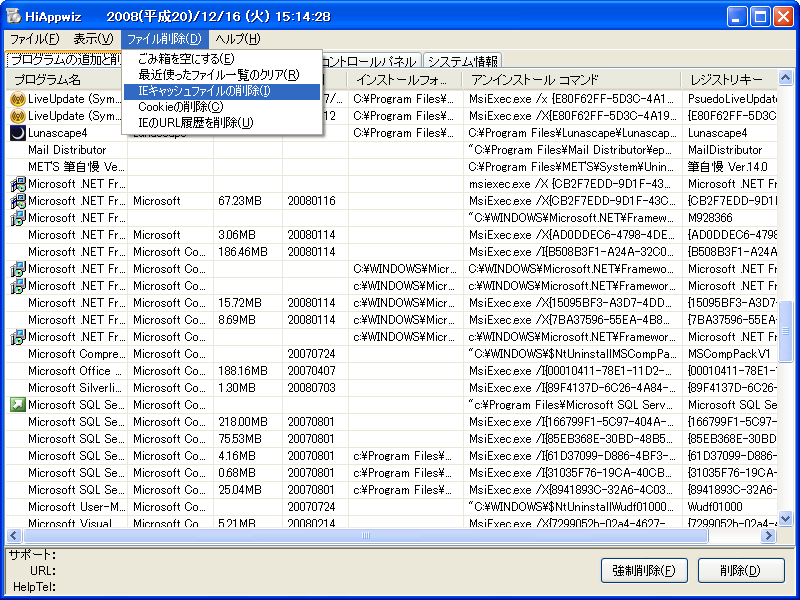This screenshot has width=800, height=600.
Task: Click the PsuedoLiveUpdate registry key cell
Action: coord(732,99)
